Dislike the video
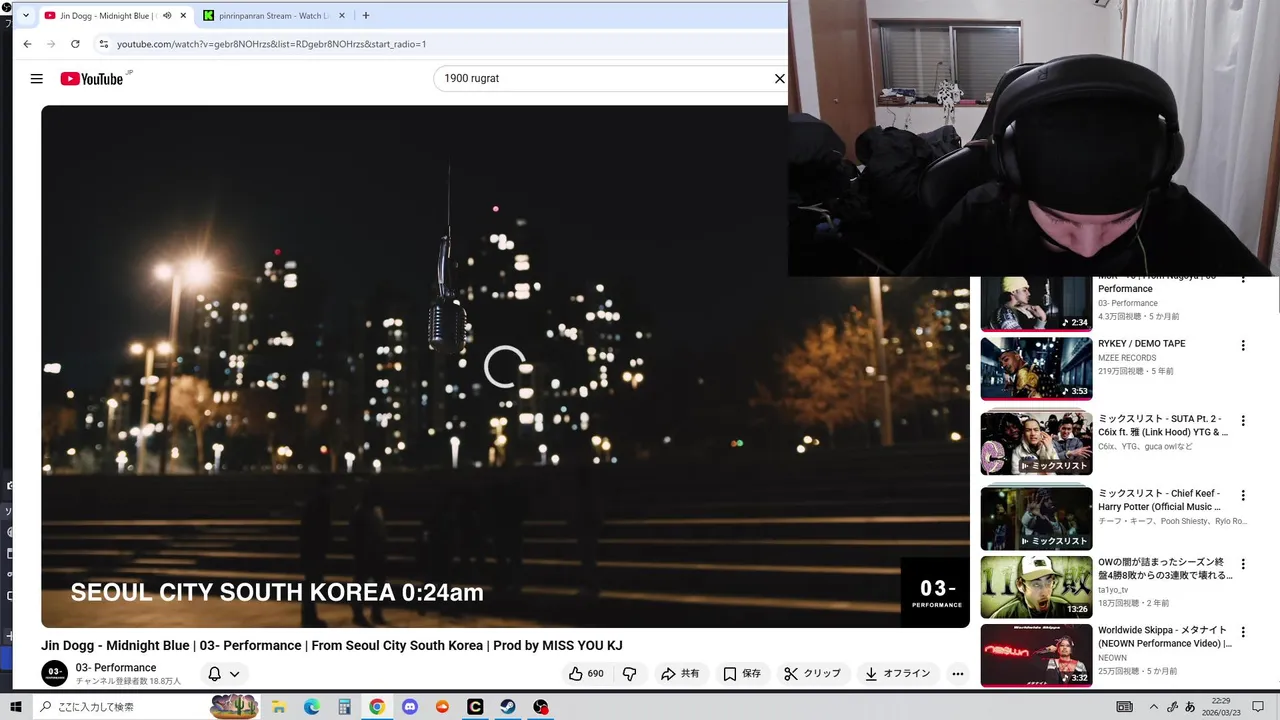Viewport: 1280px width, 720px height. 629,674
